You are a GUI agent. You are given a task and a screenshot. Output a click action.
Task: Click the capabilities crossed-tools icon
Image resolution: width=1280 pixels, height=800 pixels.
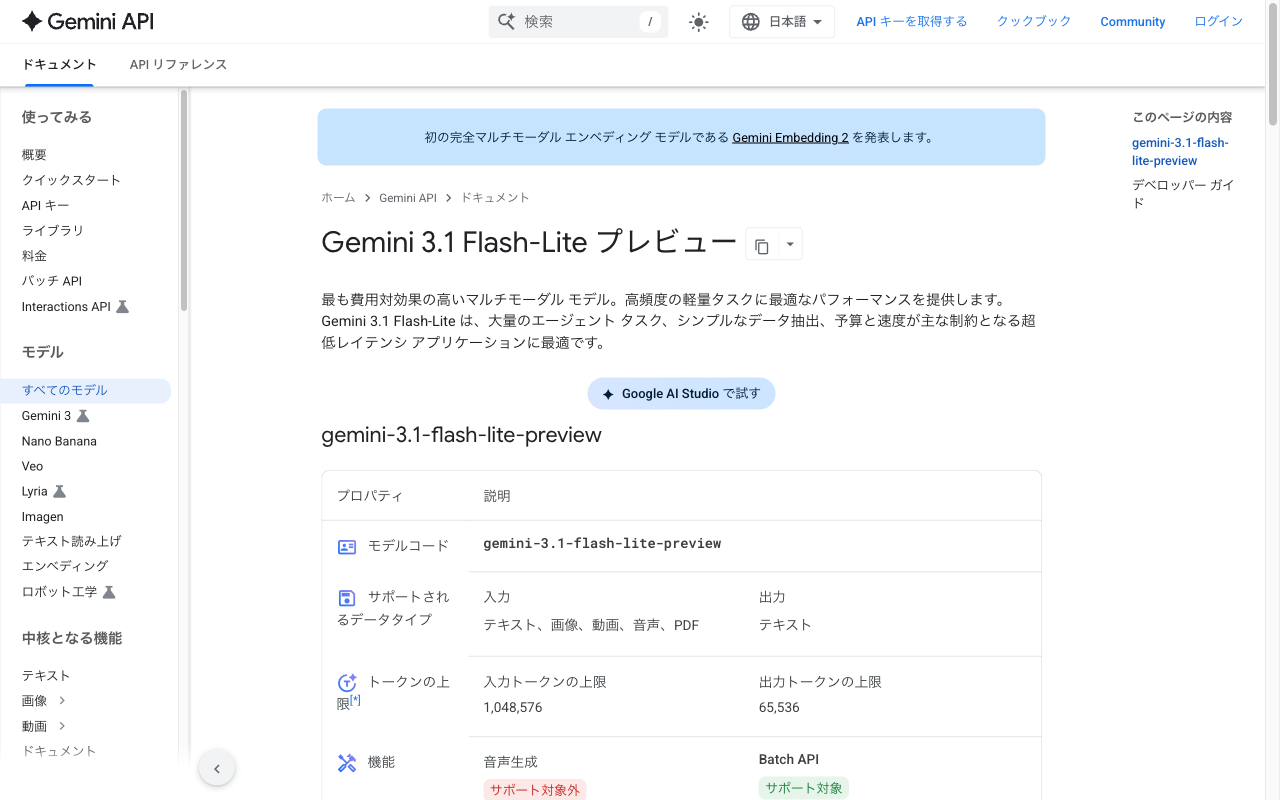pyautogui.click(x=346, y=762)
